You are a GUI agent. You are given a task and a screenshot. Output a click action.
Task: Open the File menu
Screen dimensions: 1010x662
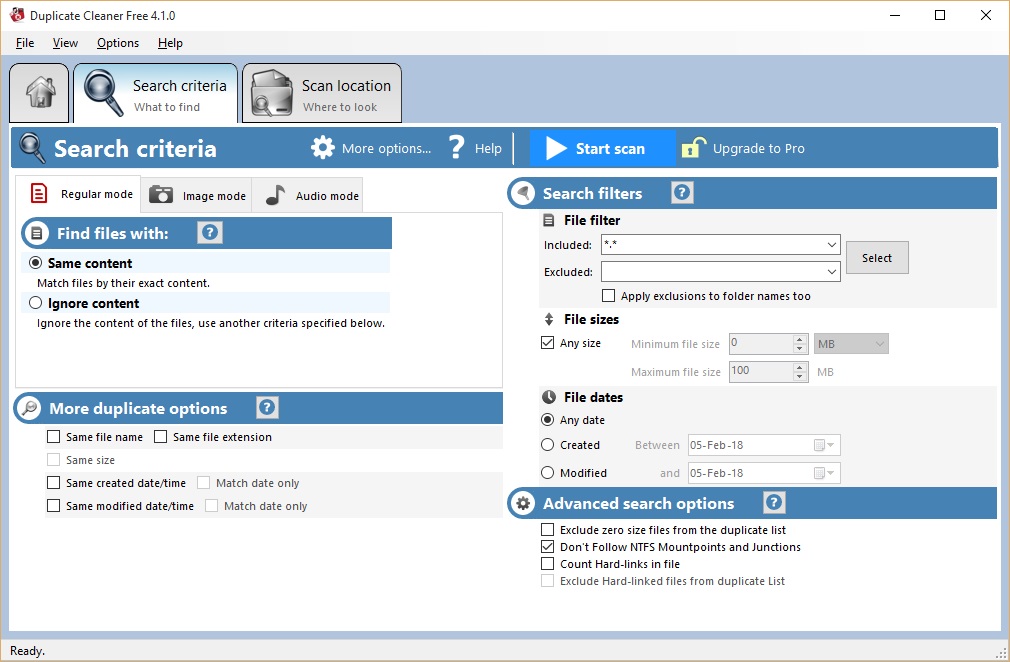coord(25,43)
